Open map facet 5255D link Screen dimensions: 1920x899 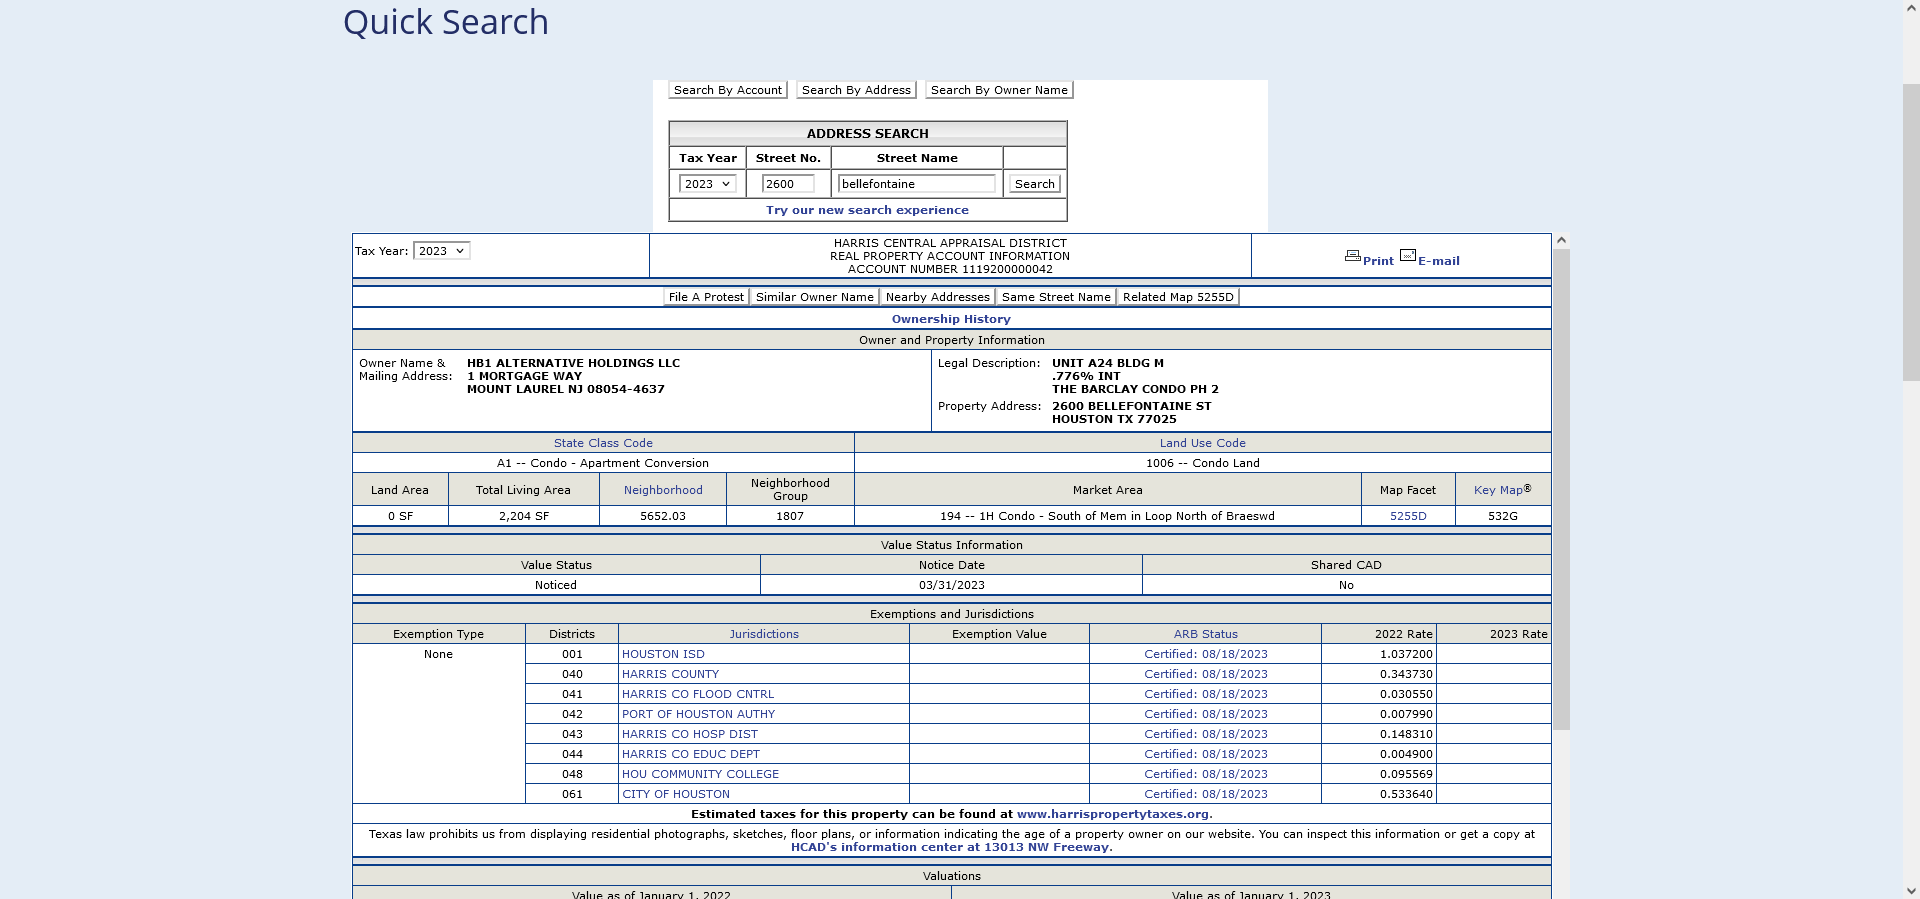[x=1408, y=516]
